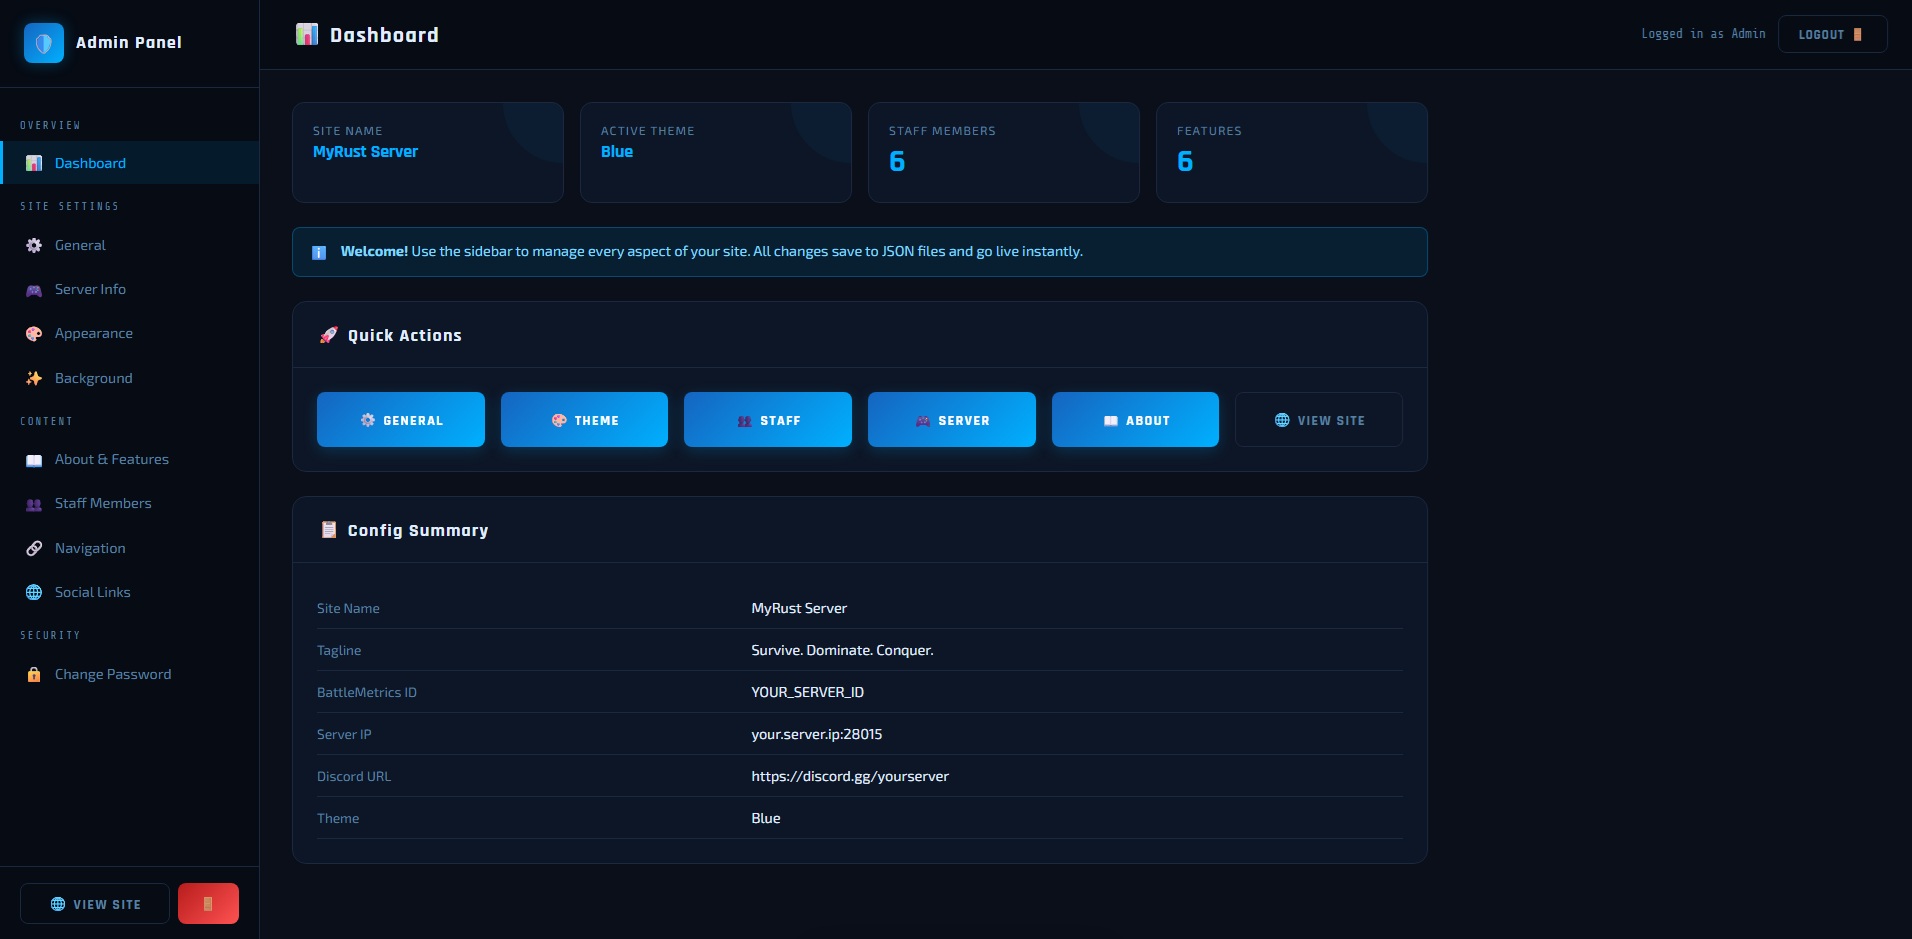Click the THEME quick action button

point(584,420)
